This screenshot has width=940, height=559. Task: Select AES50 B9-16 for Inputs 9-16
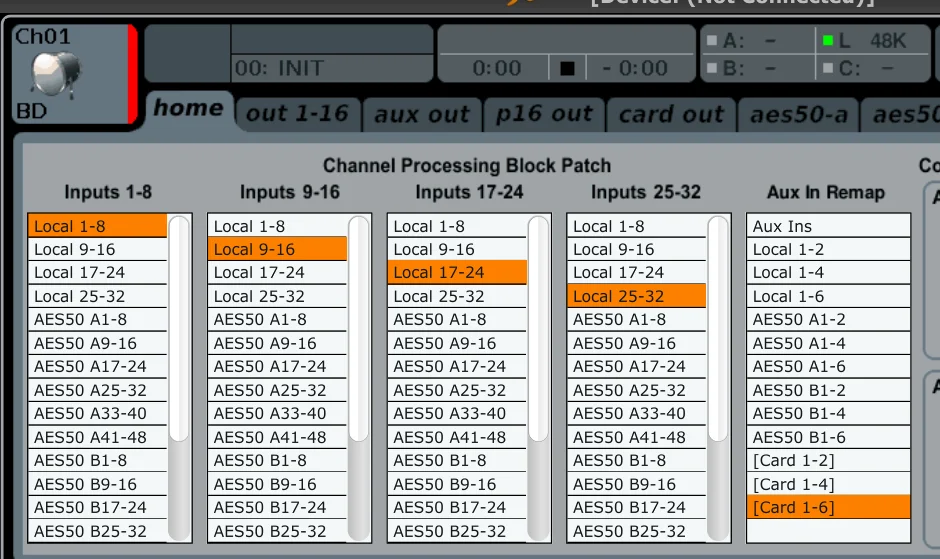click(x=278, y=484)
